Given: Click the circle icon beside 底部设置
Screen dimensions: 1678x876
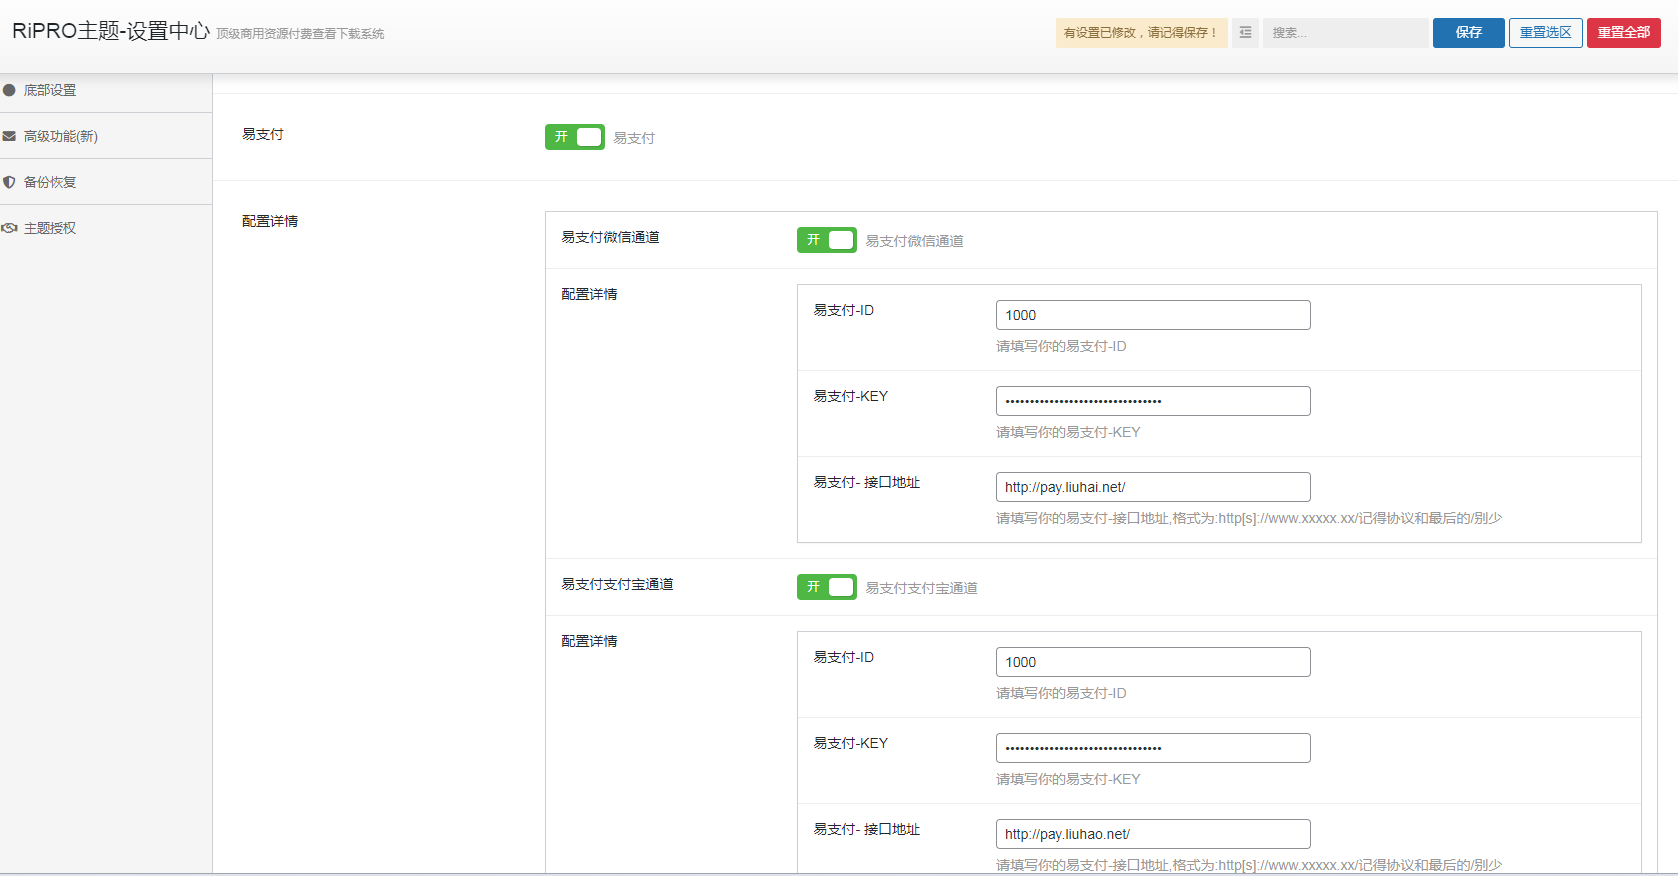Looking at the screenshot, I should point(9,90).
